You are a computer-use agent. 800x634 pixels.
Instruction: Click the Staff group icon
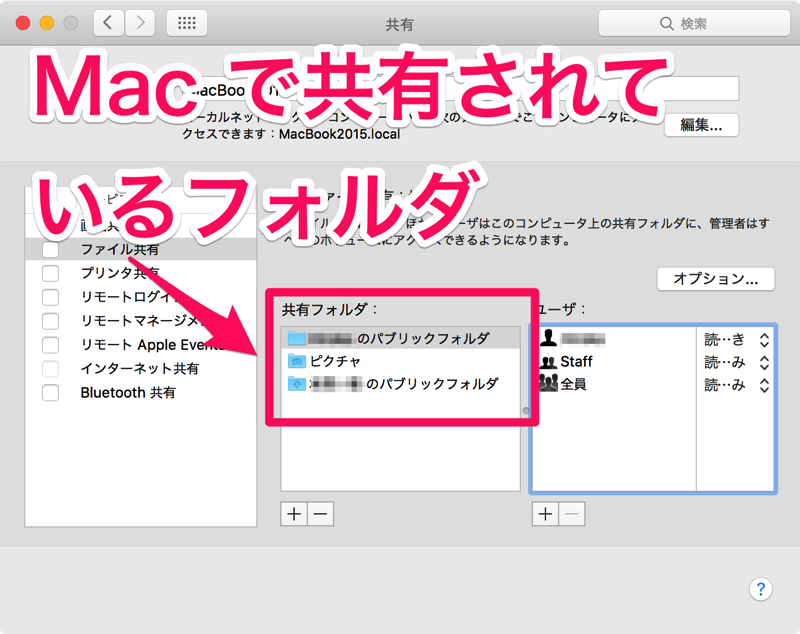[x=548, y=362]
